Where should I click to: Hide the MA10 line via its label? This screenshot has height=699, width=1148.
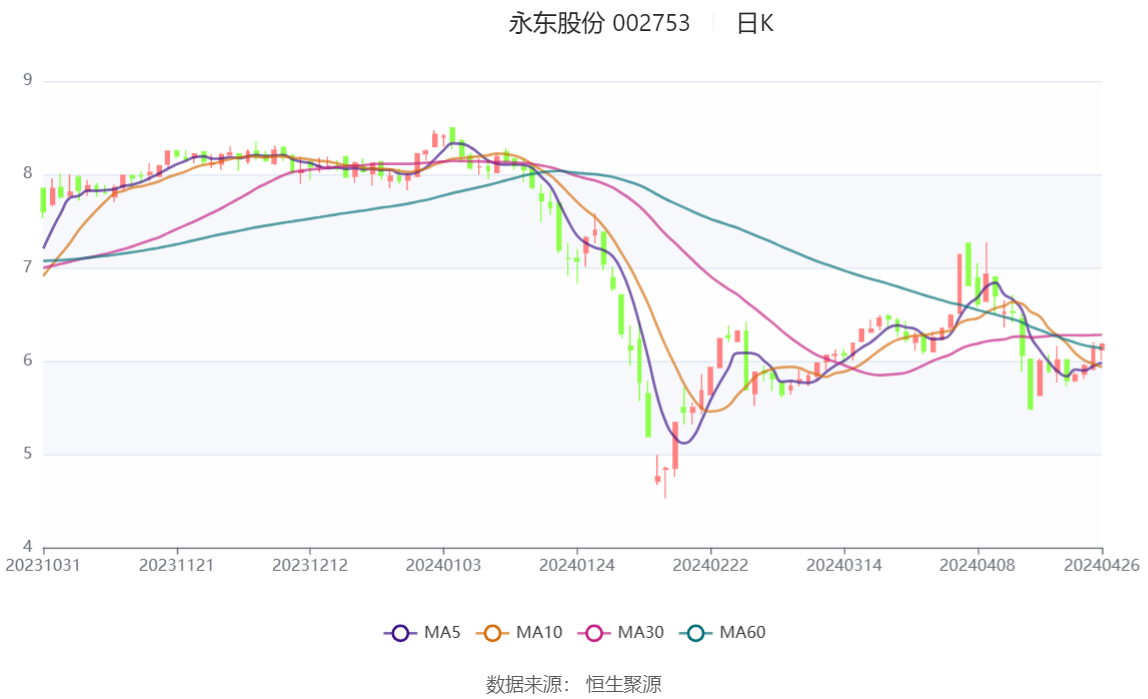[539, 632]
